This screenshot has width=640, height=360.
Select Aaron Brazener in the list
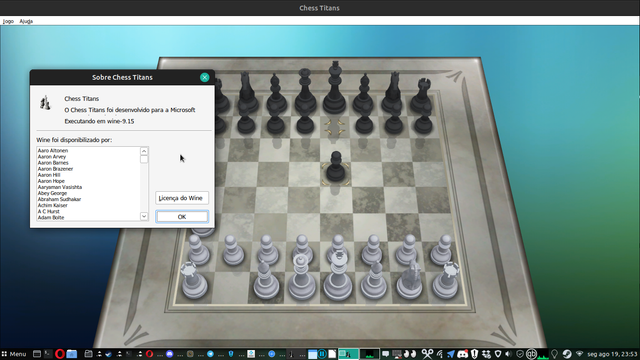[55, 169]
